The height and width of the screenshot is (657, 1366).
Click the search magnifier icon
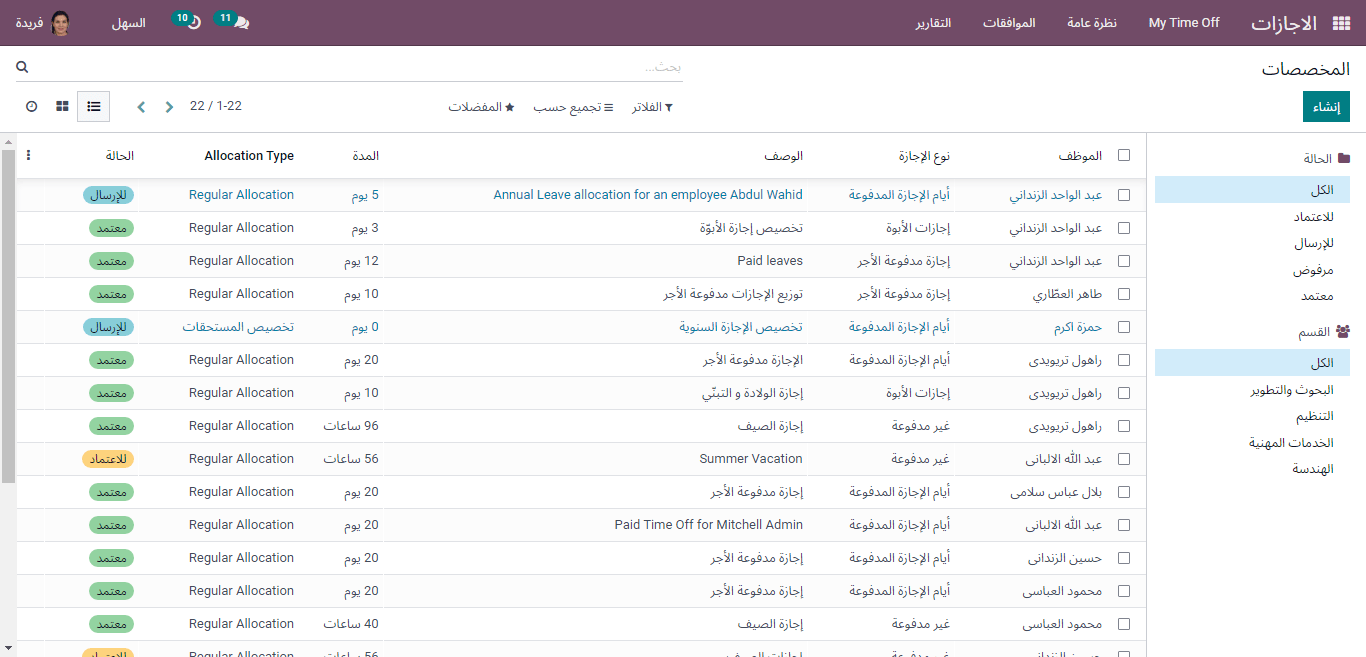pyautogui.click(x=22, y=67)
